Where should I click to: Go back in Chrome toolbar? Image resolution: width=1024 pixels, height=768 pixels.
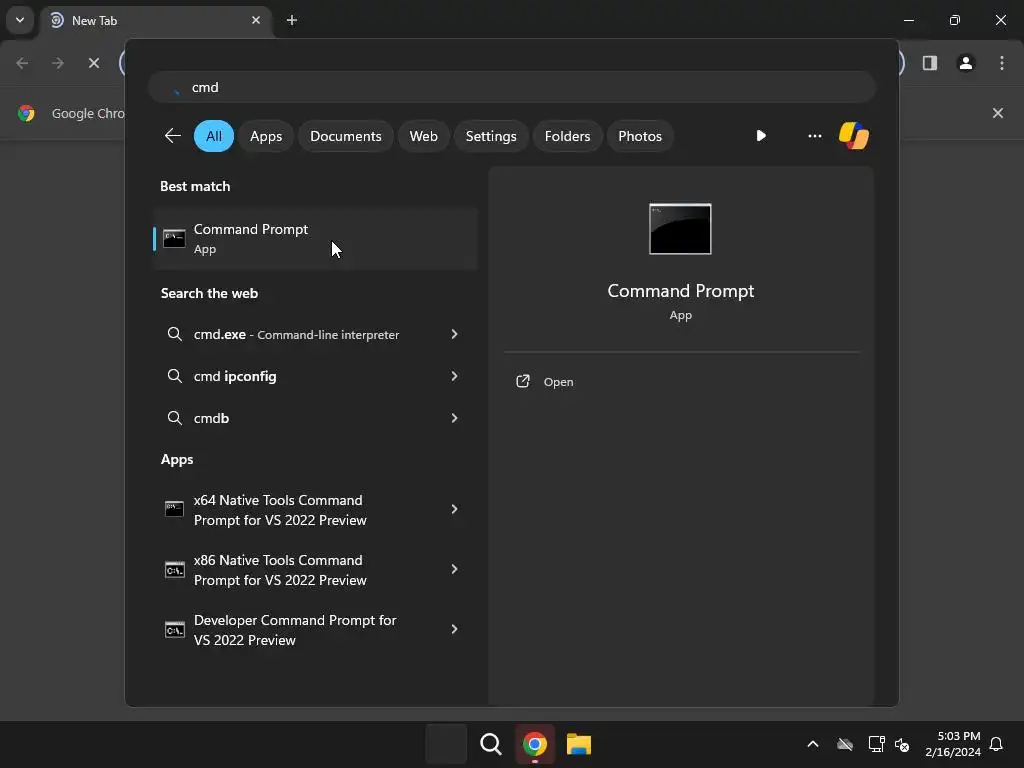(22, 63)
